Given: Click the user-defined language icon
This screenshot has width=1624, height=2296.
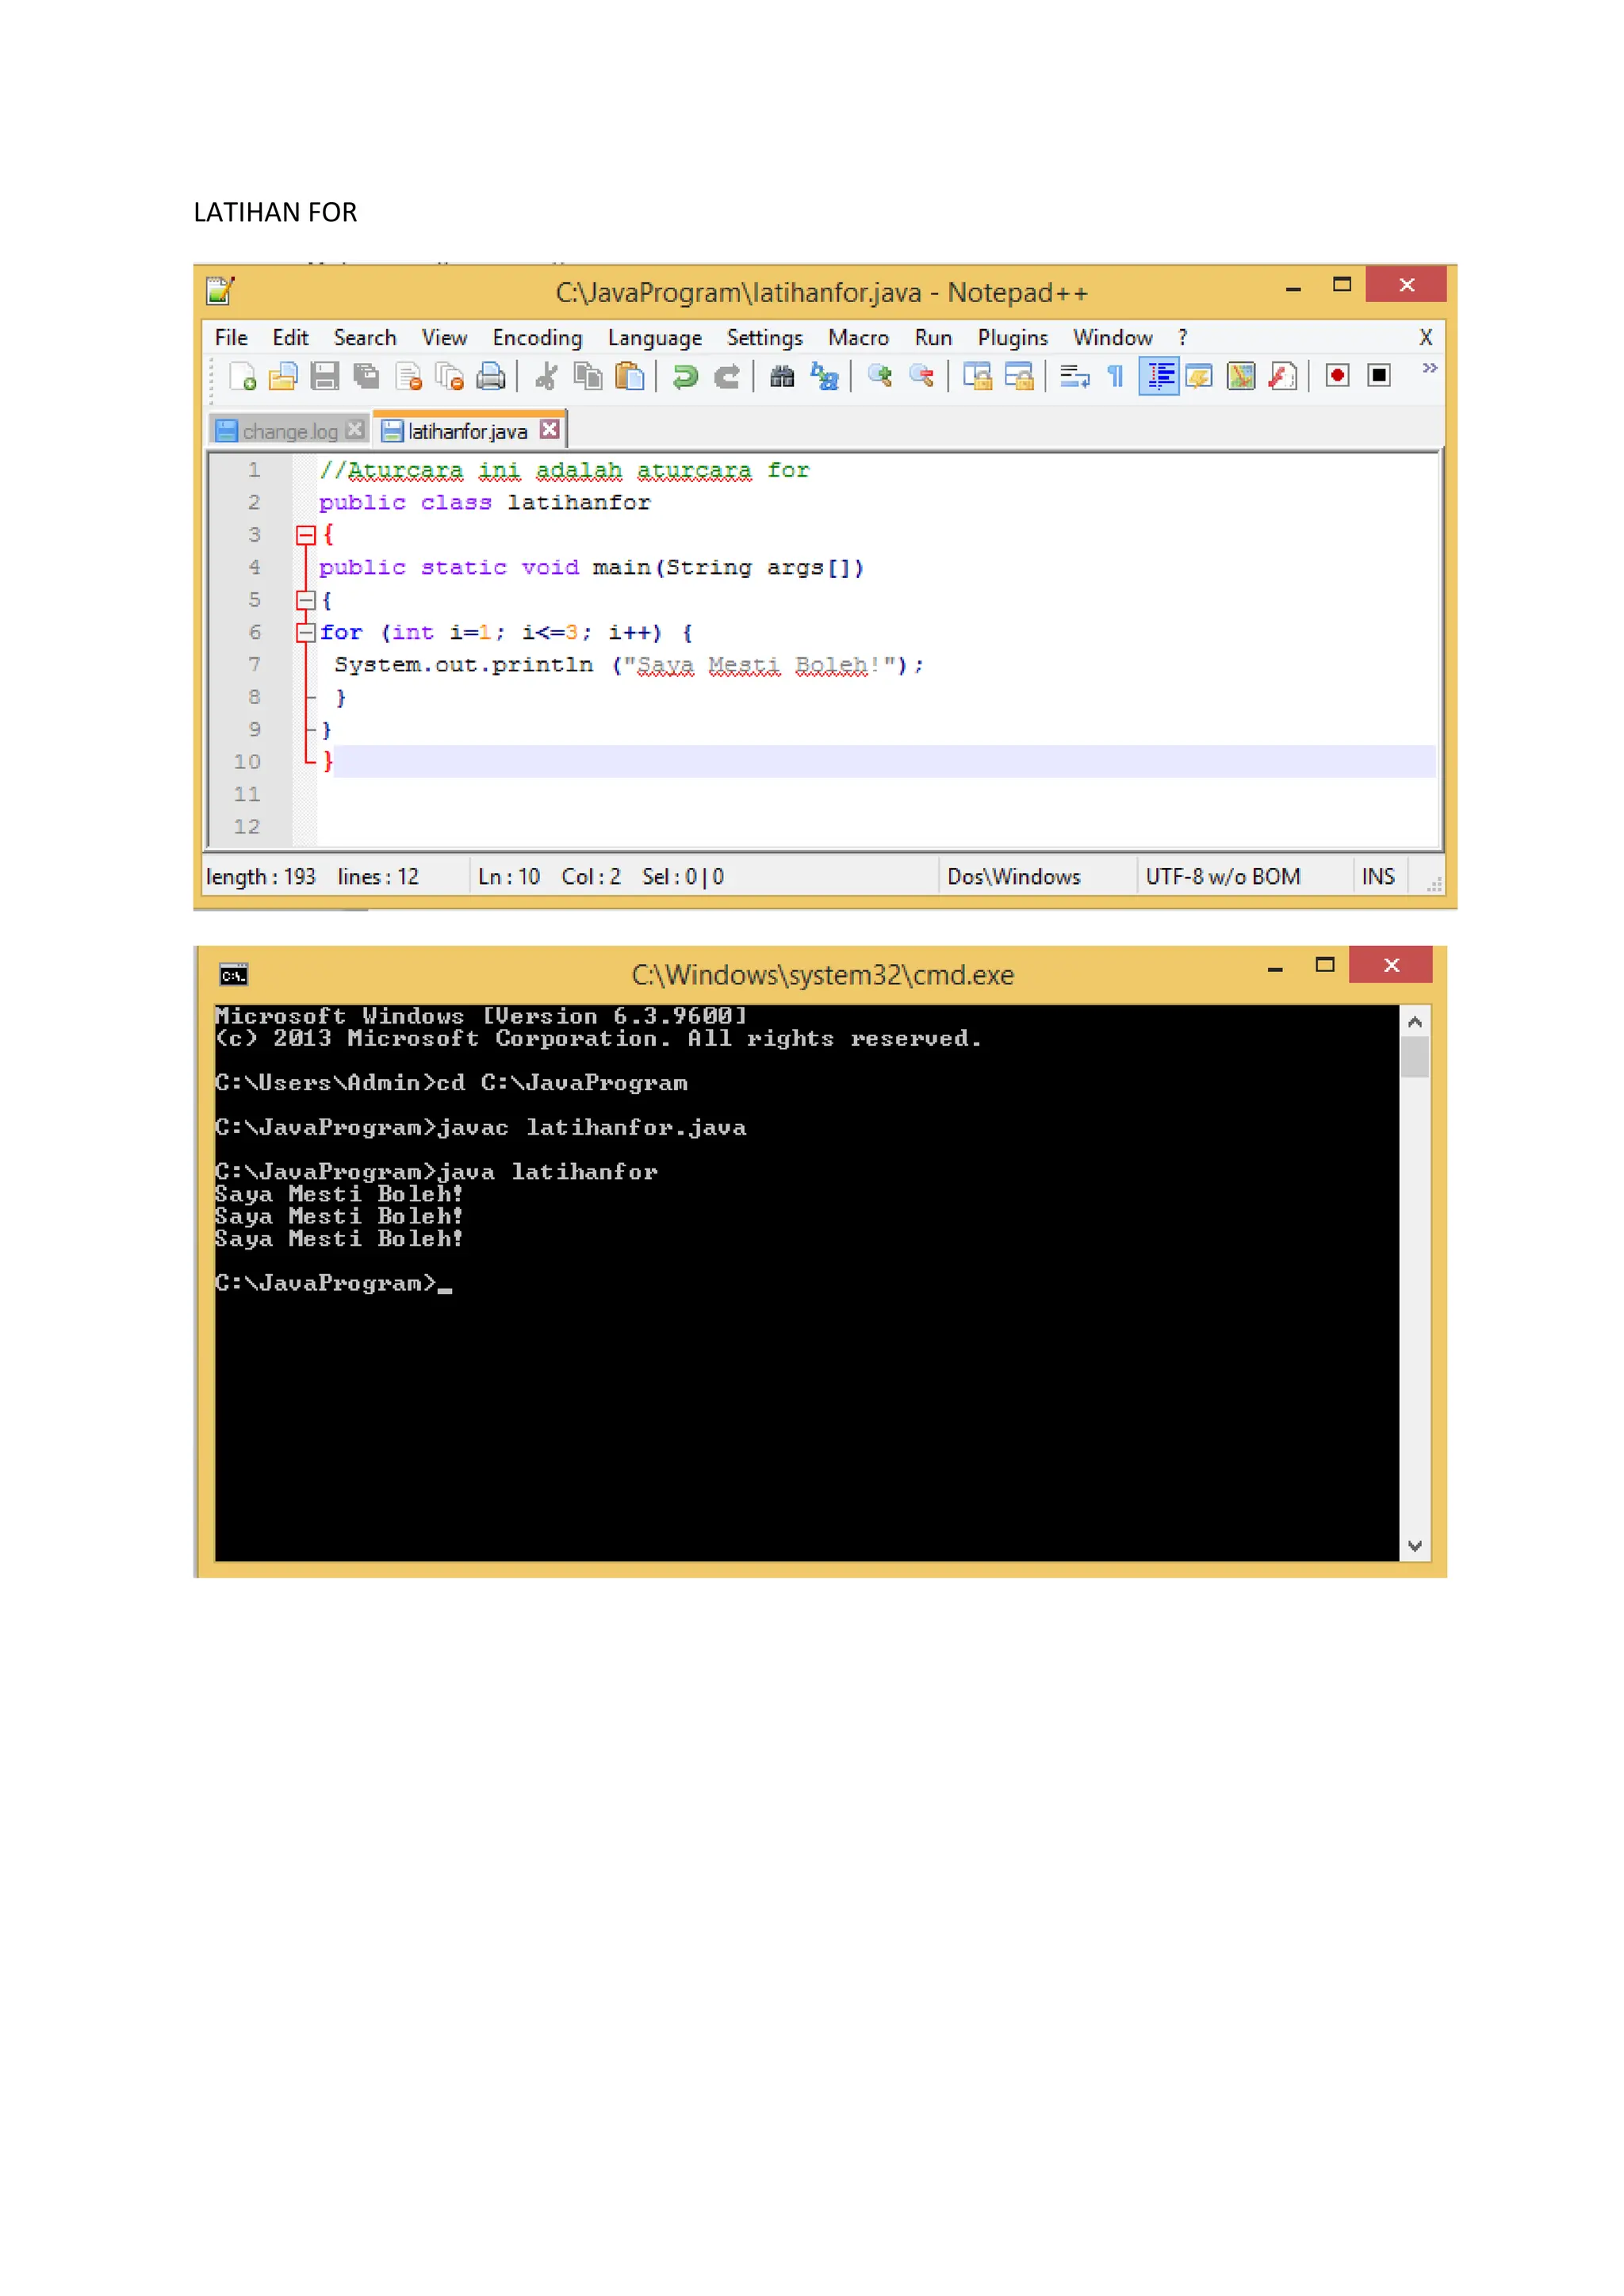Looking at the screenshot, I should 1199,376.
